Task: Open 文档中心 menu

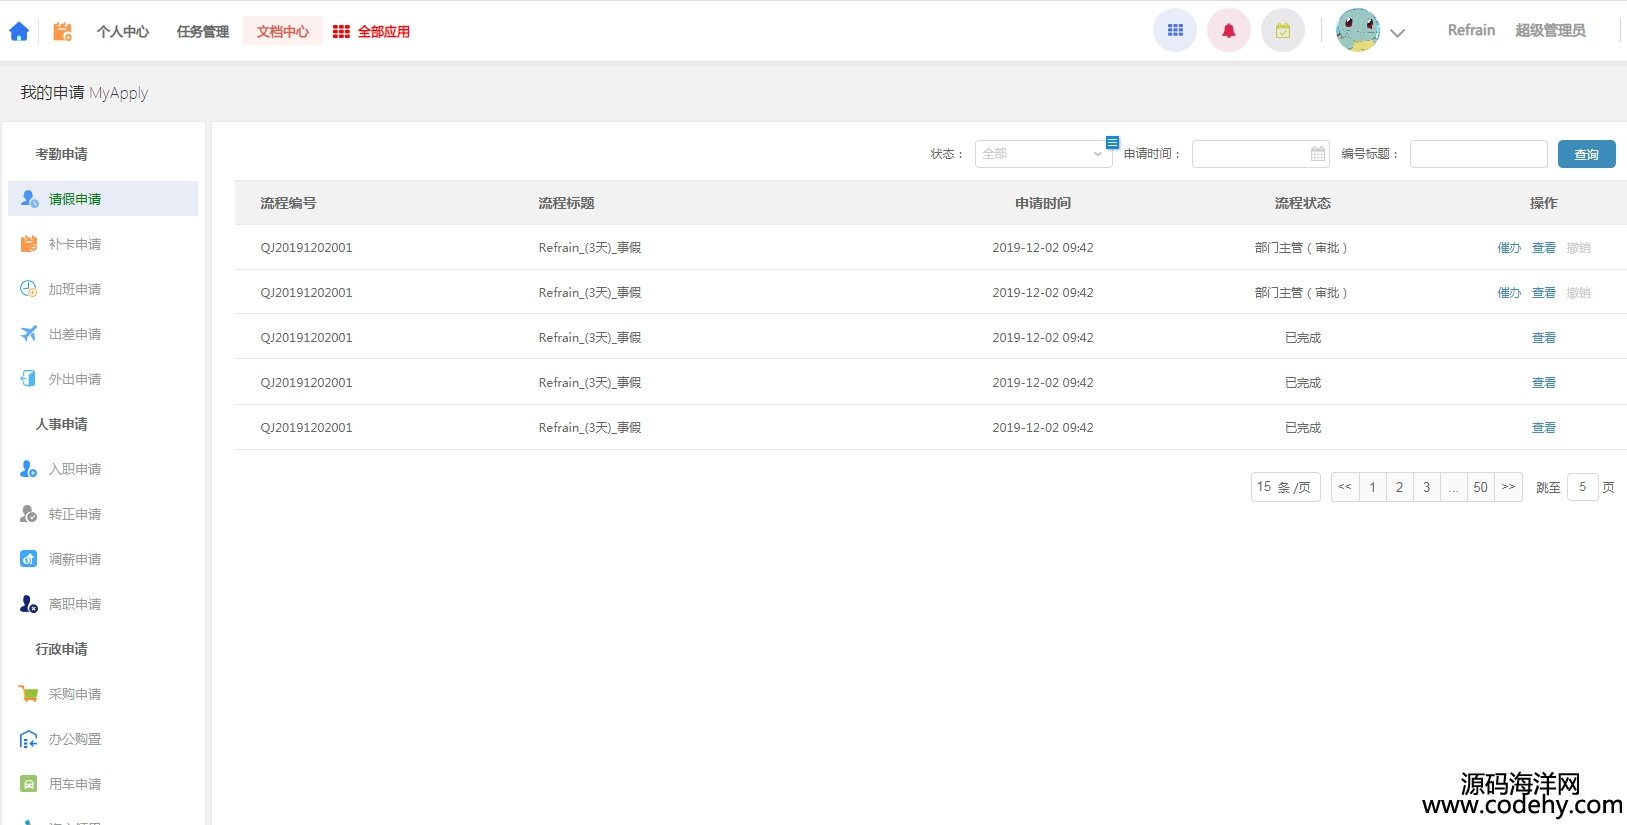Action: [283, 31]
